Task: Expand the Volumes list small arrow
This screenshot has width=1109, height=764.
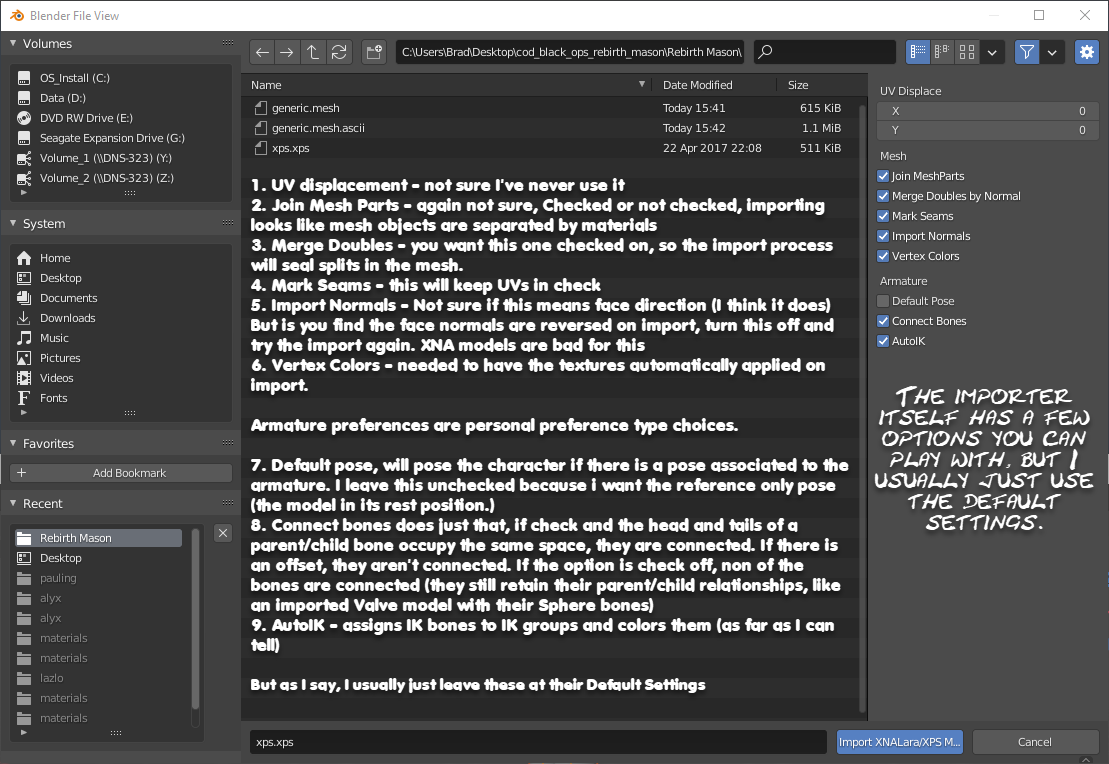Action: pos(24,192)
